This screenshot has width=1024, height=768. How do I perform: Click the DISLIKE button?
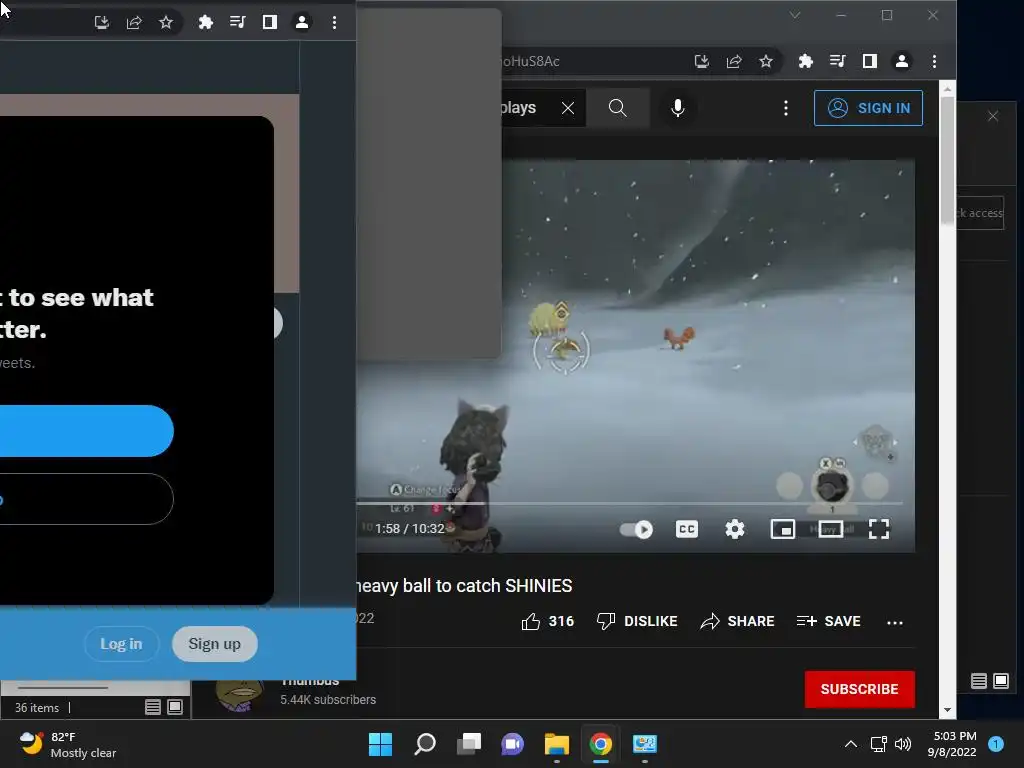pyautogui.click(x=637, y=621)
